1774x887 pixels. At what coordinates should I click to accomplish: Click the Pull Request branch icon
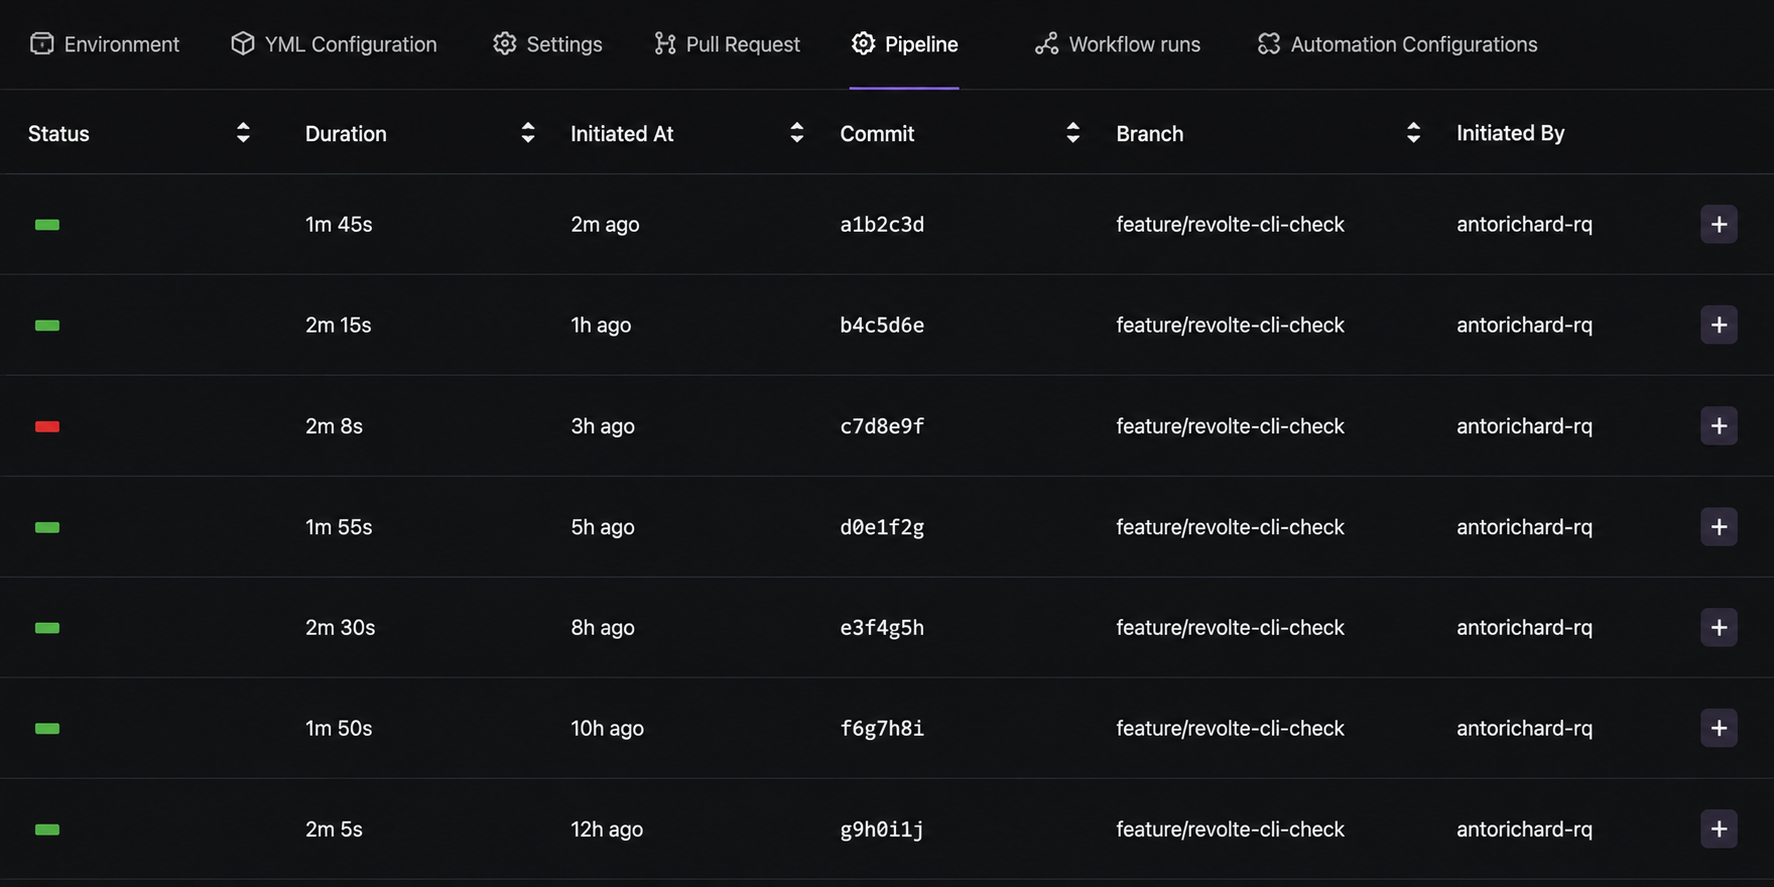(x=665, y=43)
